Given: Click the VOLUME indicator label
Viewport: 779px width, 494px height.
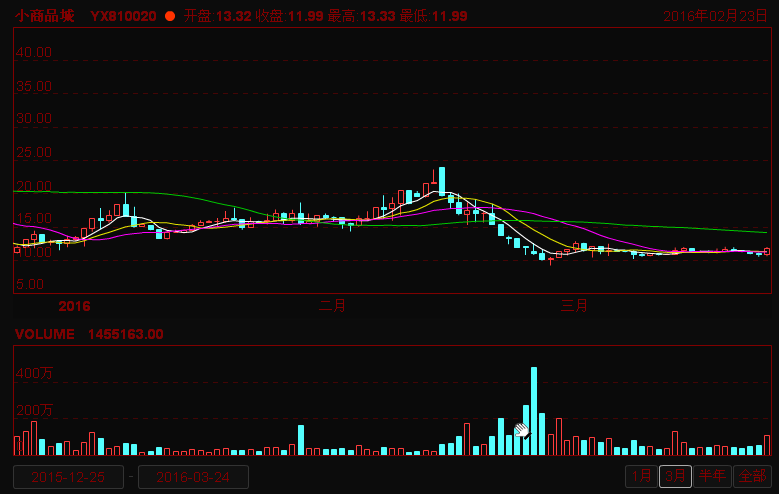Looking at the screenshot, I should 44,334.
